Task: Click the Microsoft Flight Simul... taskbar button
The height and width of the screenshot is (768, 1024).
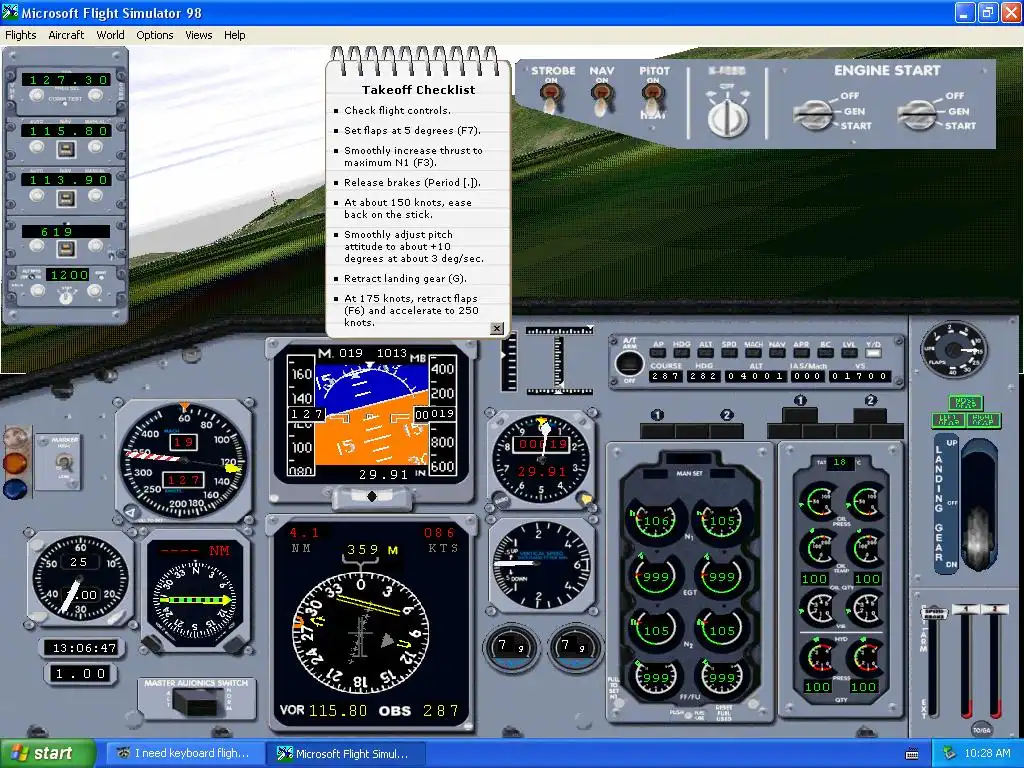Action: [x=346, y=754]
